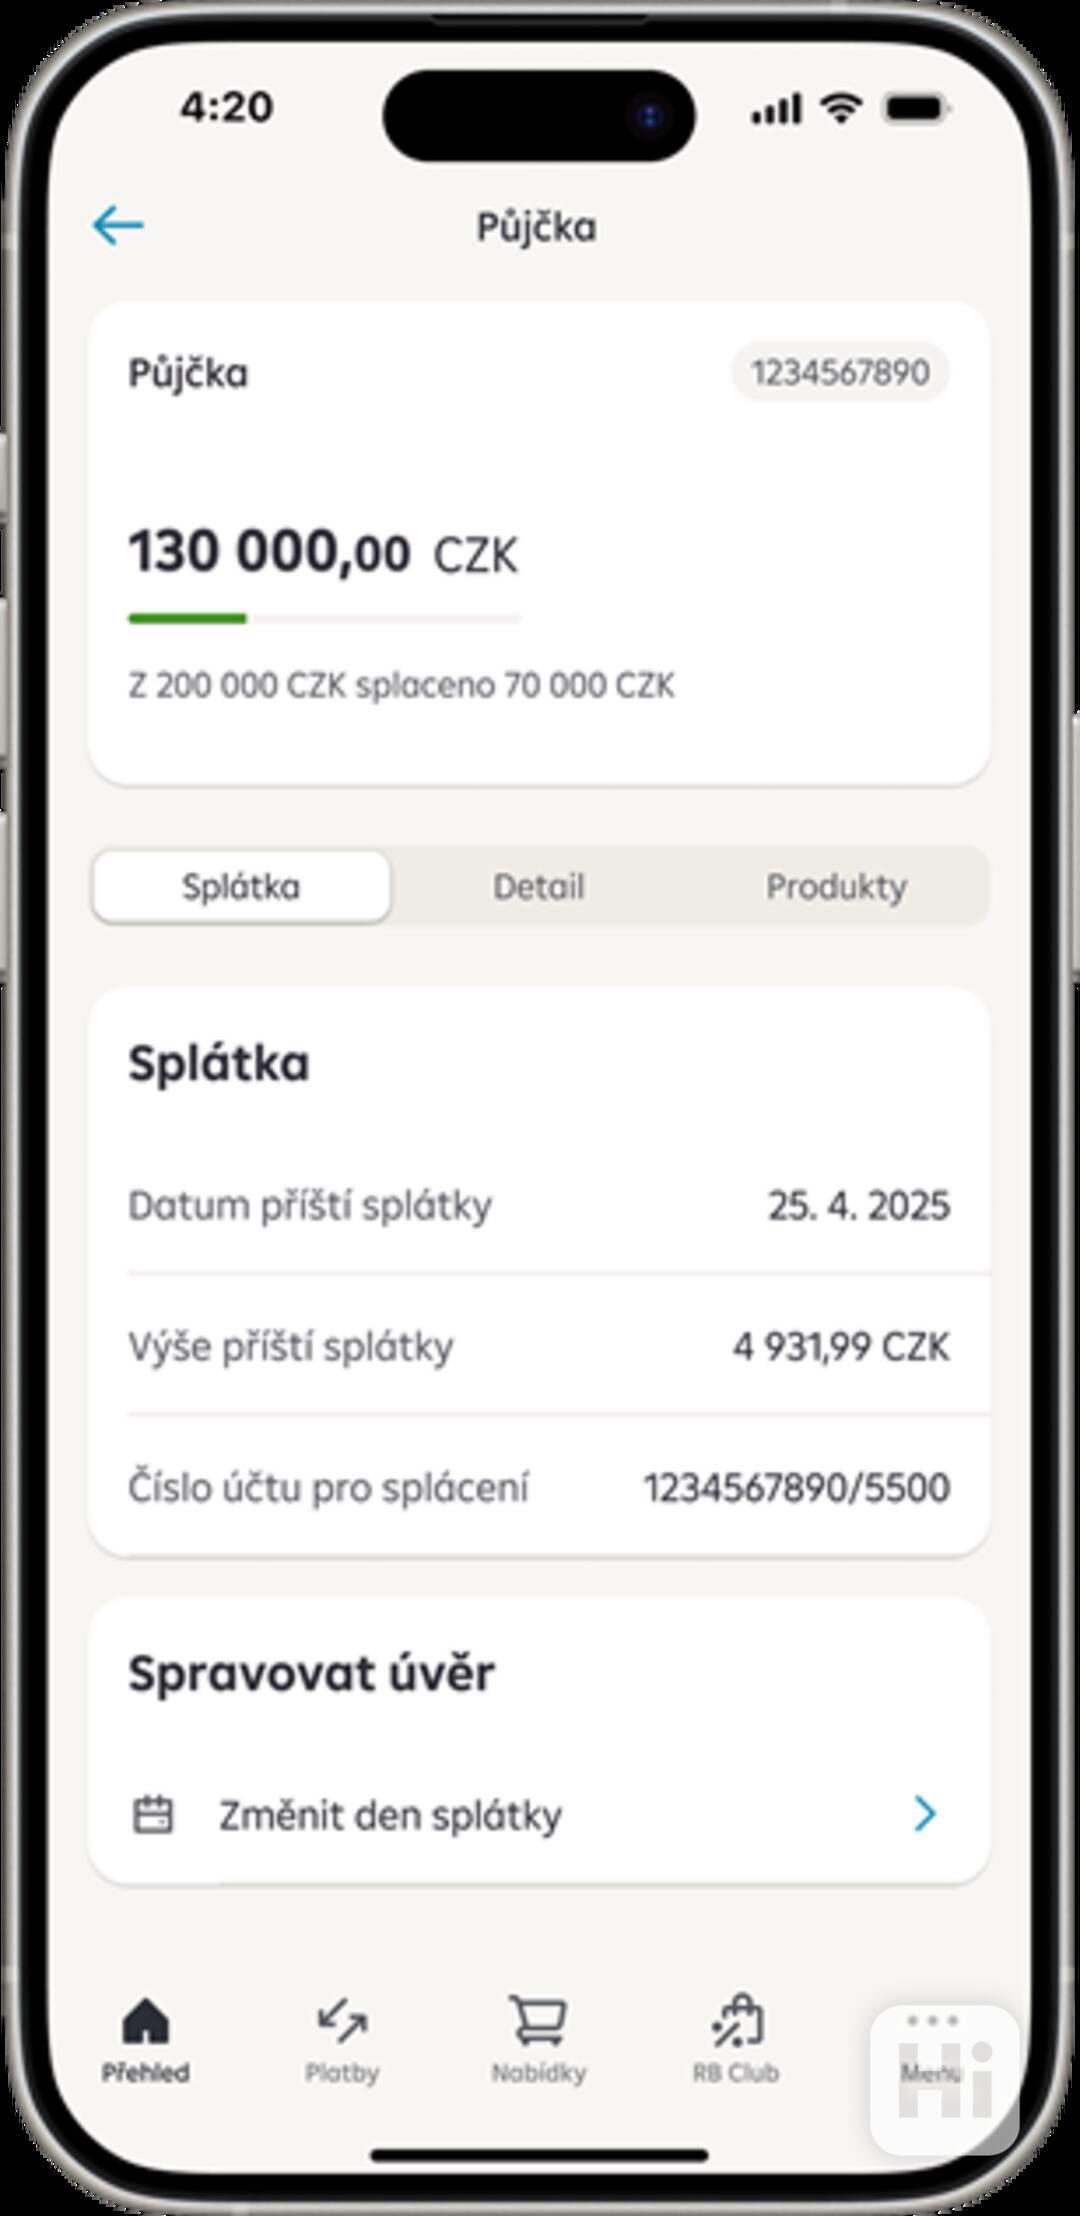Switch to the Splátka tab
Screen dimensions: 1080x2216
click(x=241, y=887)
